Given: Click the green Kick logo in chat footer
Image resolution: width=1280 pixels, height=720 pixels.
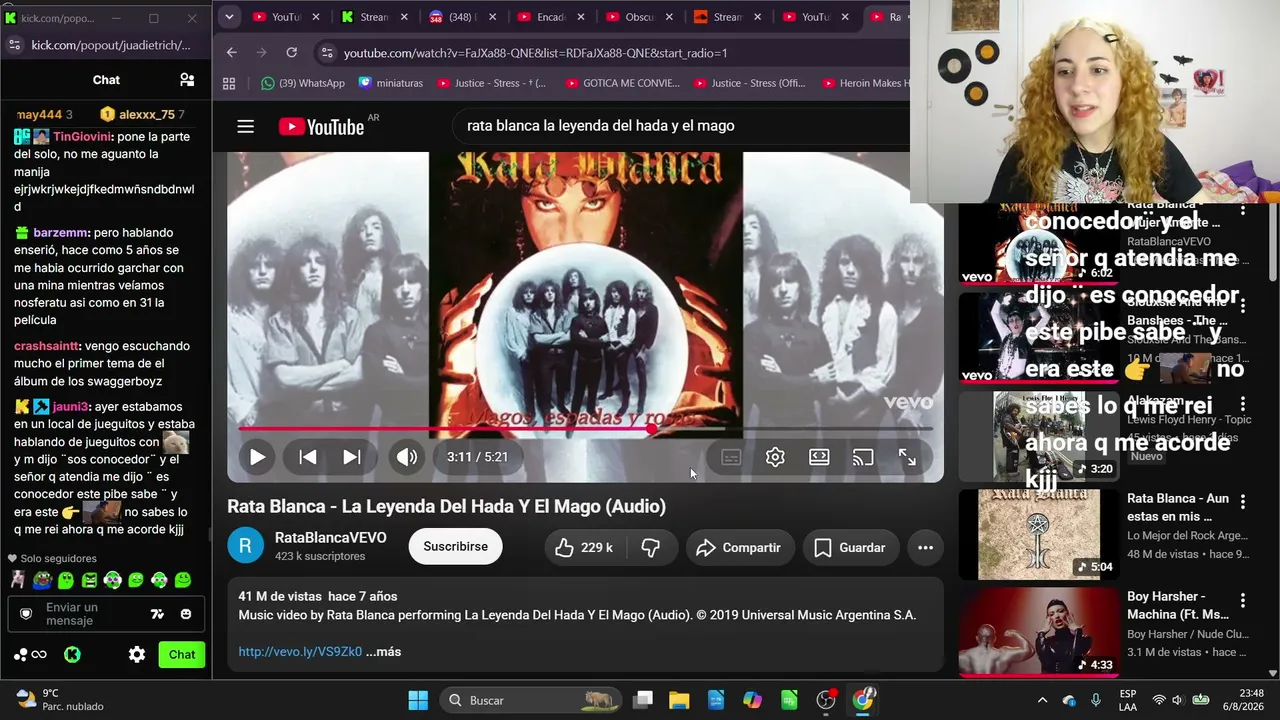Looking at the screenshot, I should point(72,655).
